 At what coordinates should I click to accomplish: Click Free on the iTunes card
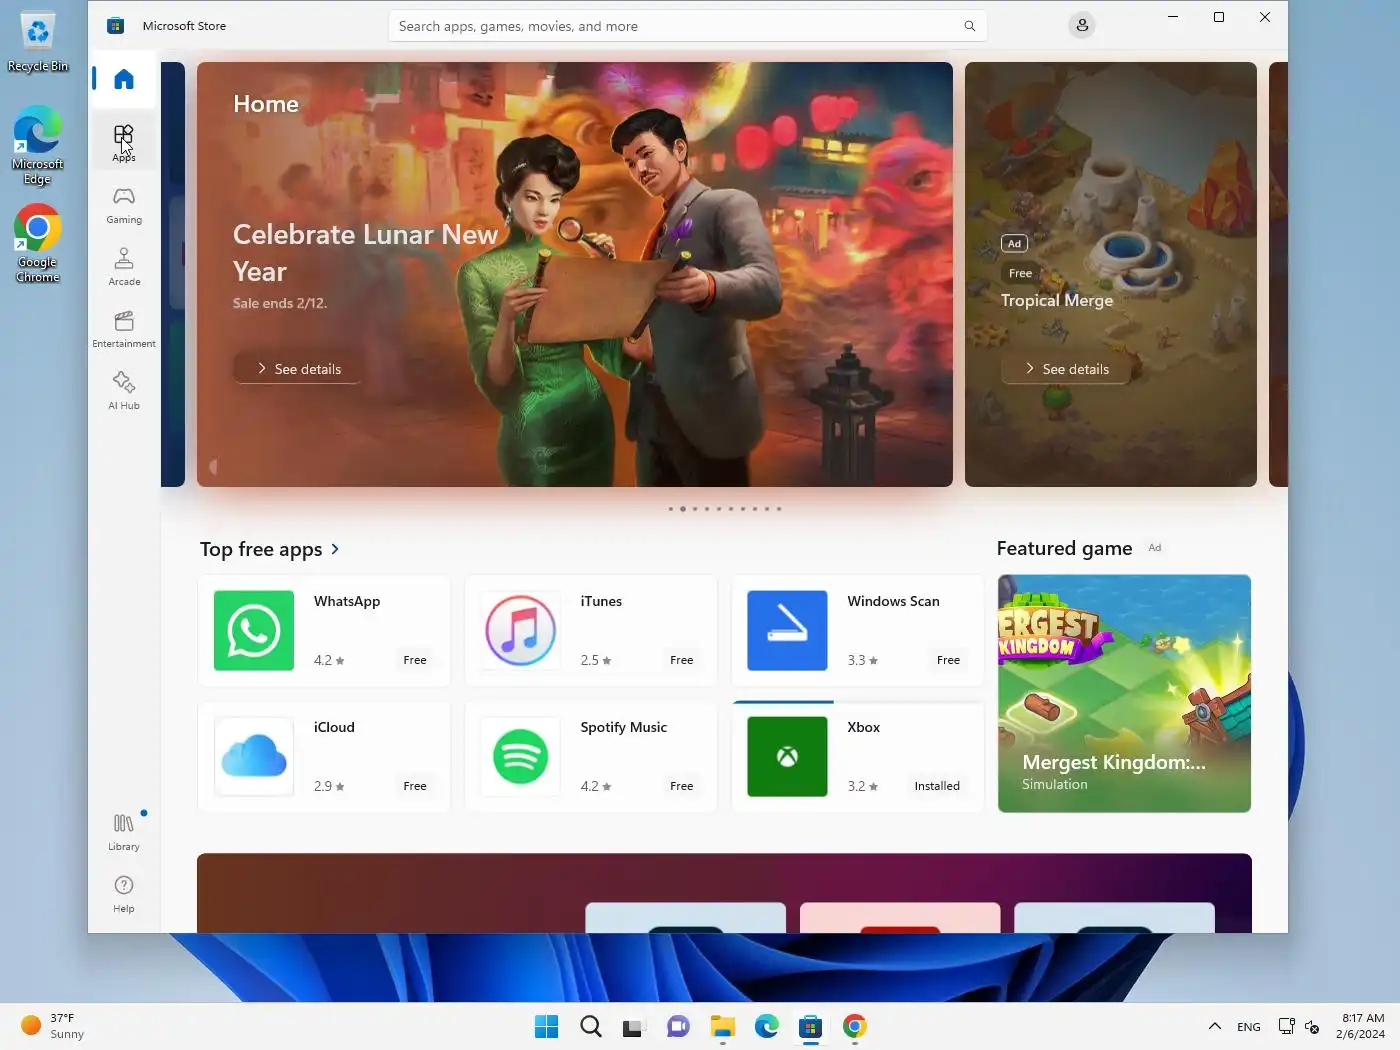[x=682, y=660]
